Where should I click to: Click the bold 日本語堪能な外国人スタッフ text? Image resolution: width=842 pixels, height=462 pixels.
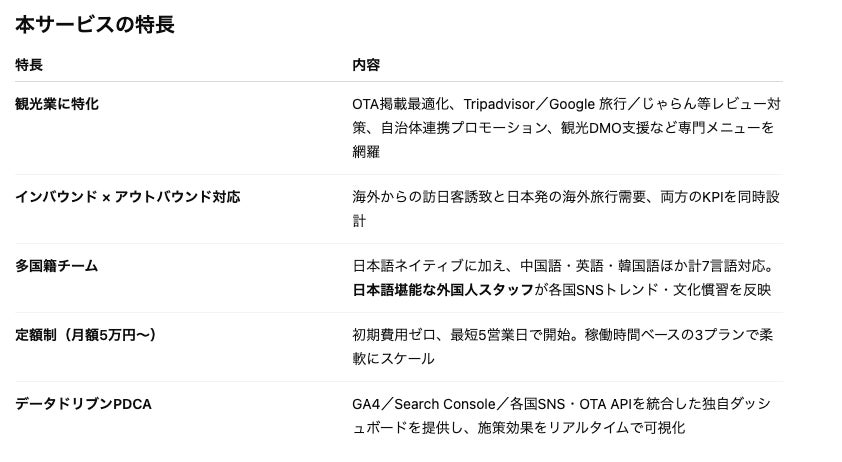[443, 290]
